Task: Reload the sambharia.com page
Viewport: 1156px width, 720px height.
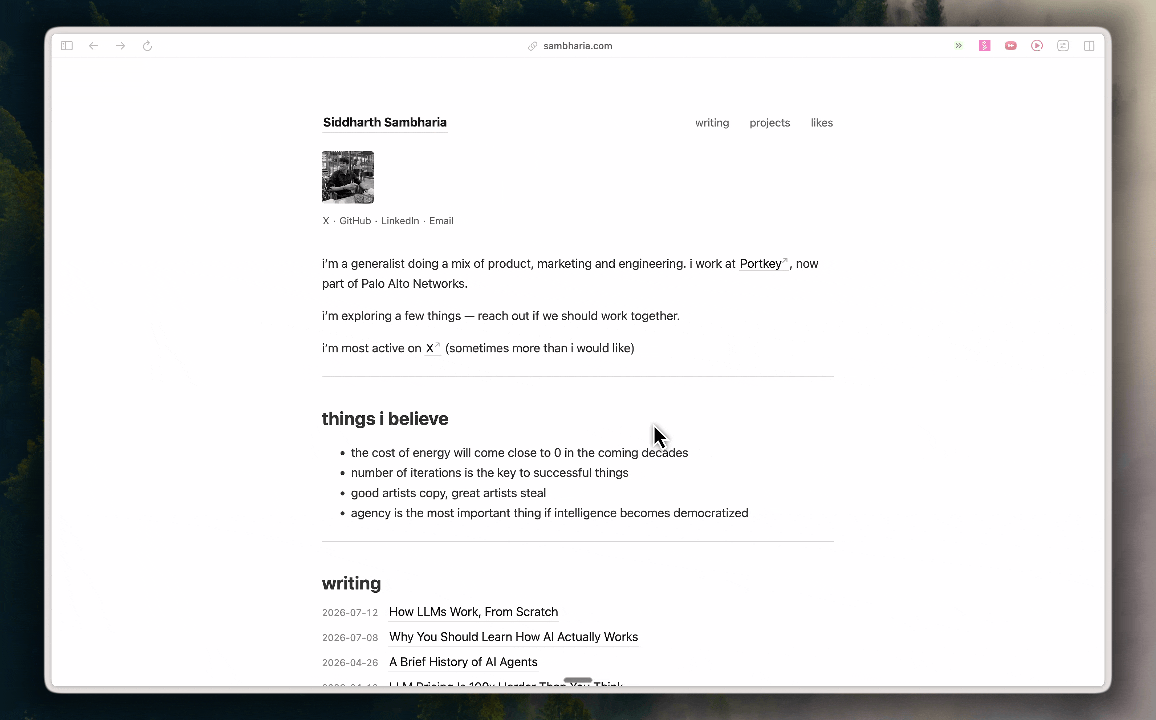Action: pyautogui.click(x=147, y=46)
